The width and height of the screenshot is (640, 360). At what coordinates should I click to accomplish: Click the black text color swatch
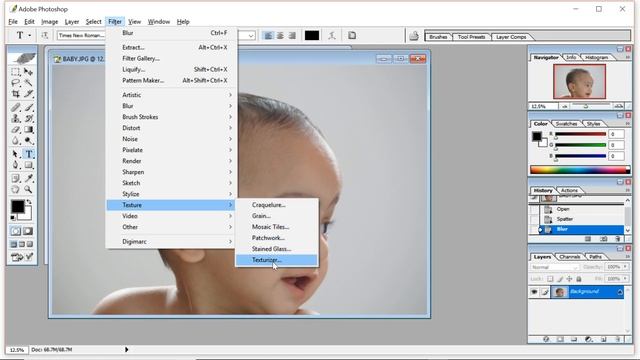pos(312,36)
